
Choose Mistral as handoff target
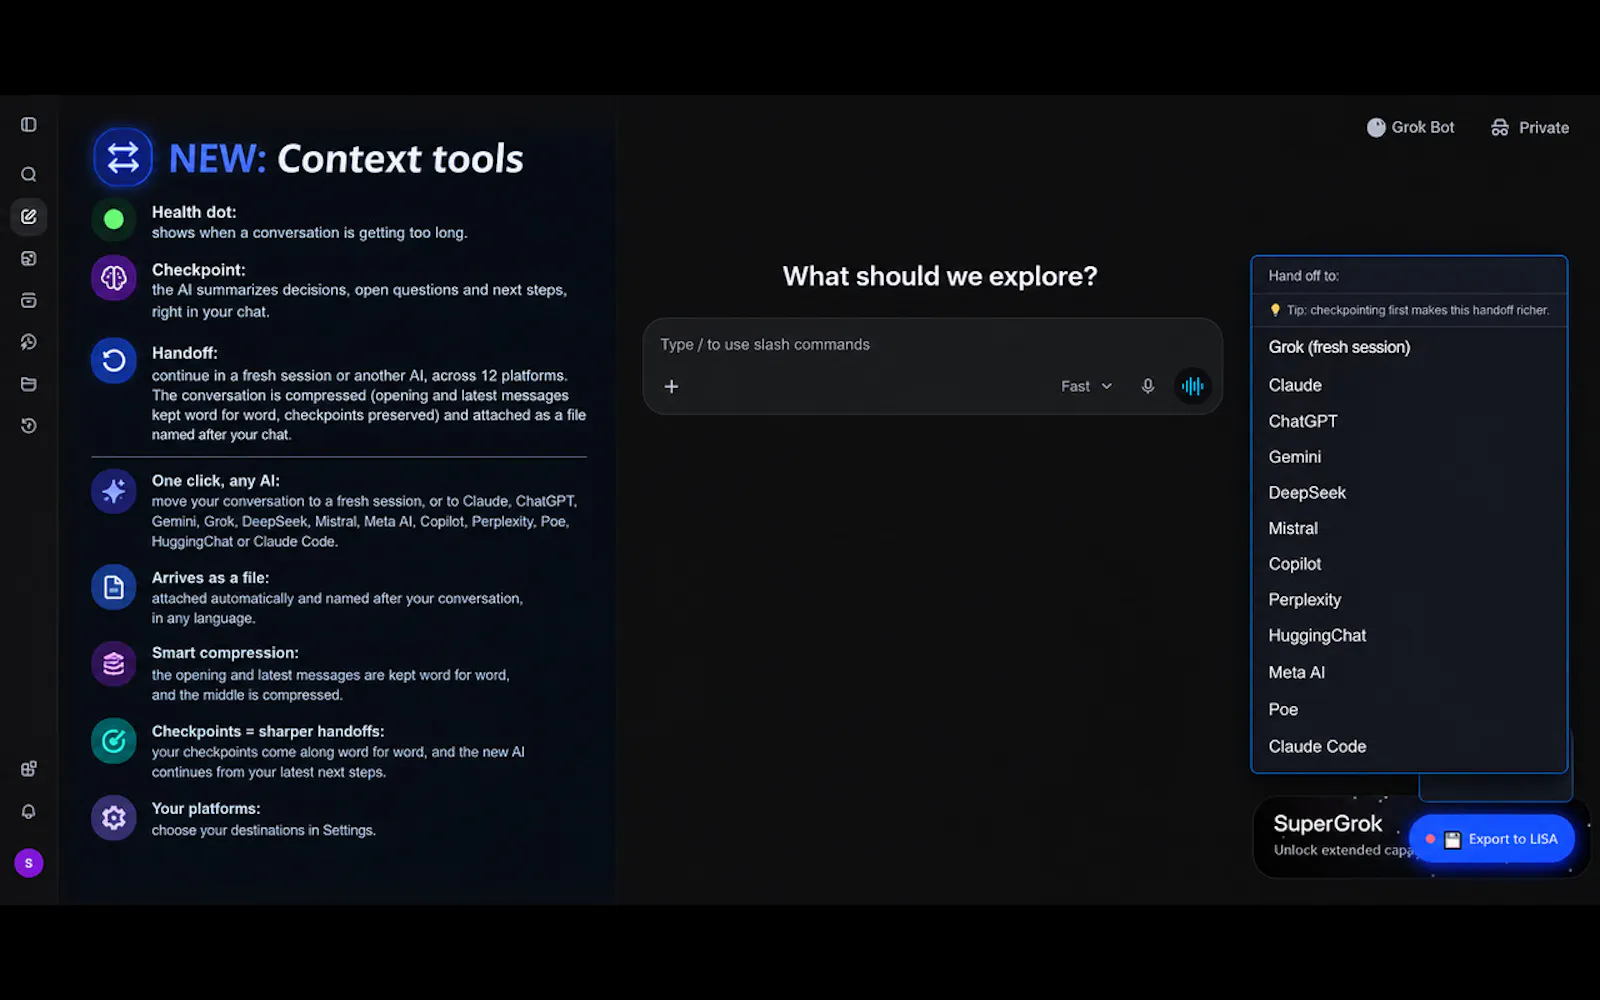(1409, 528)
